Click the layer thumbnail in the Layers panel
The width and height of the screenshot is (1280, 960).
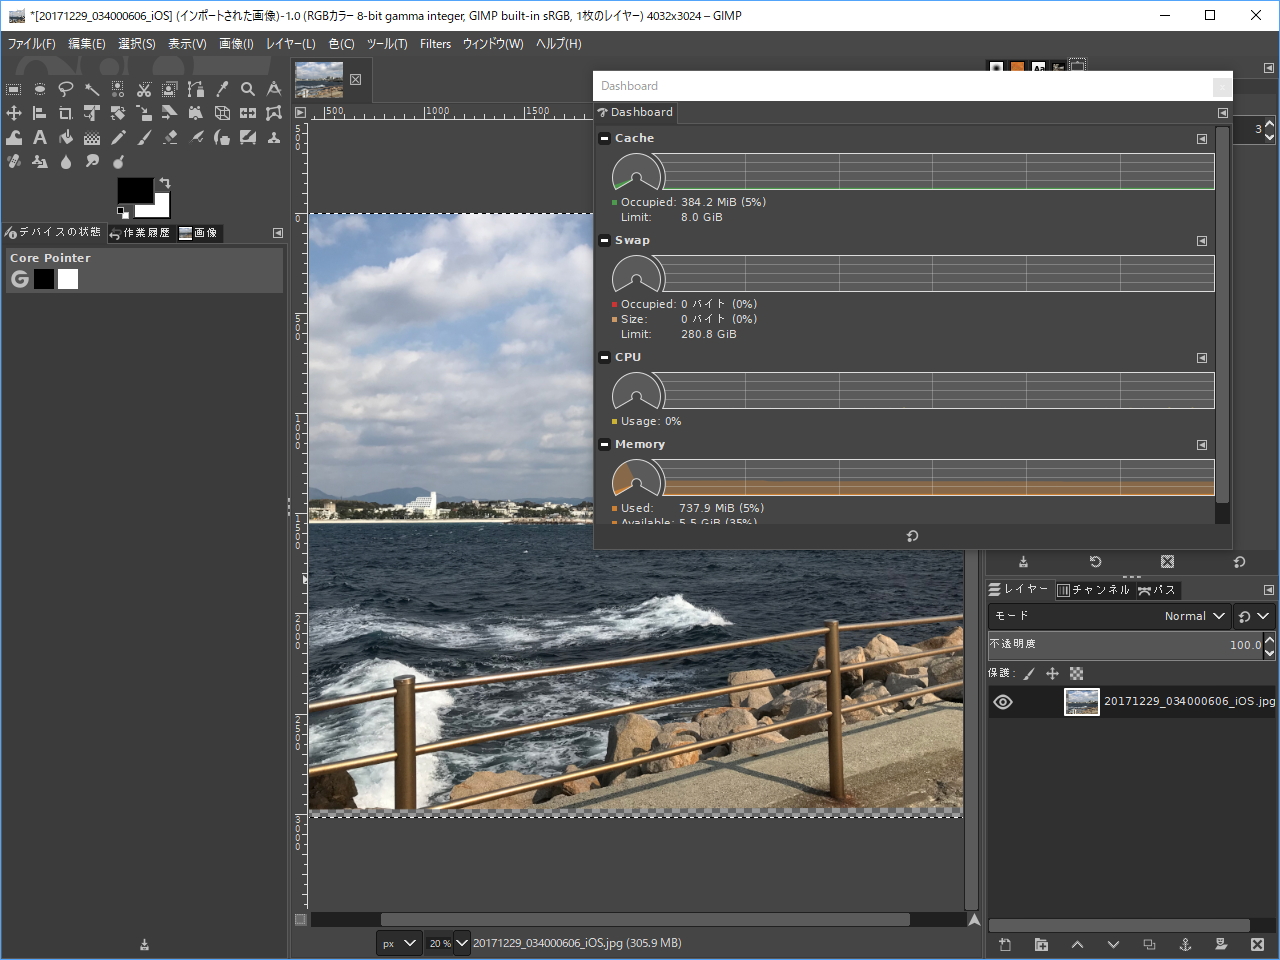pyautogui.click(x=1081, y=701)
